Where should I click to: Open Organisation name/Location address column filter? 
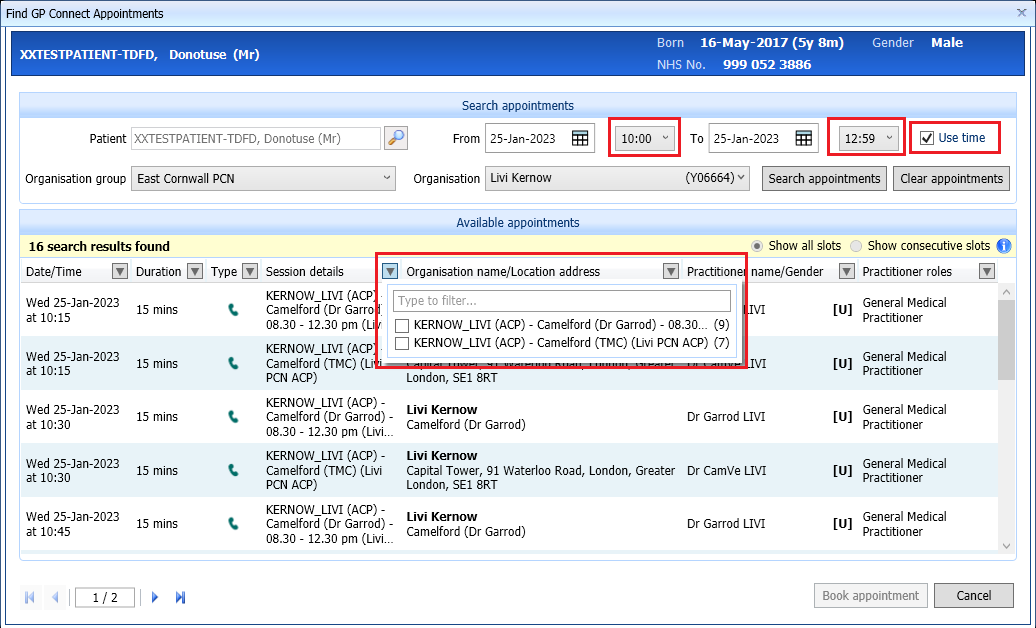(671, 271)
